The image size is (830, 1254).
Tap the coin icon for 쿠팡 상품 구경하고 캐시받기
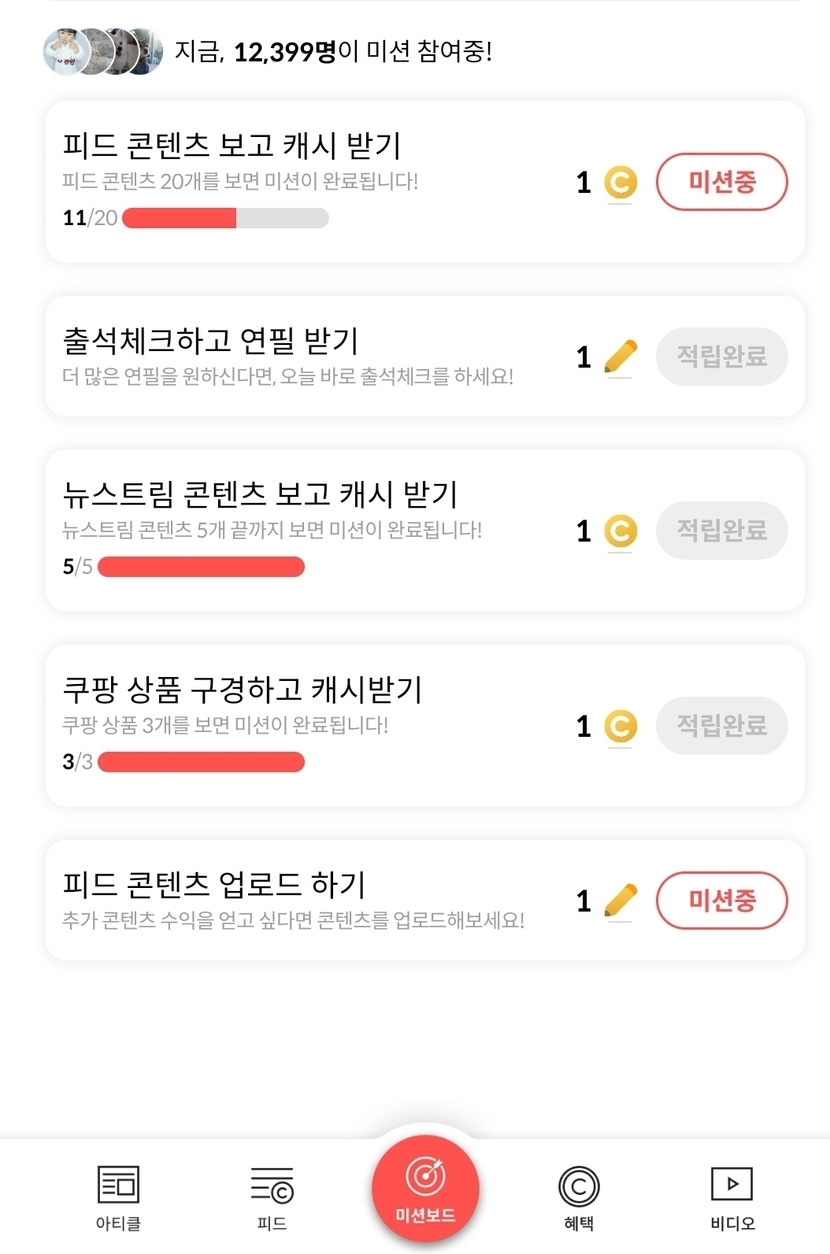tap(620, 726)
